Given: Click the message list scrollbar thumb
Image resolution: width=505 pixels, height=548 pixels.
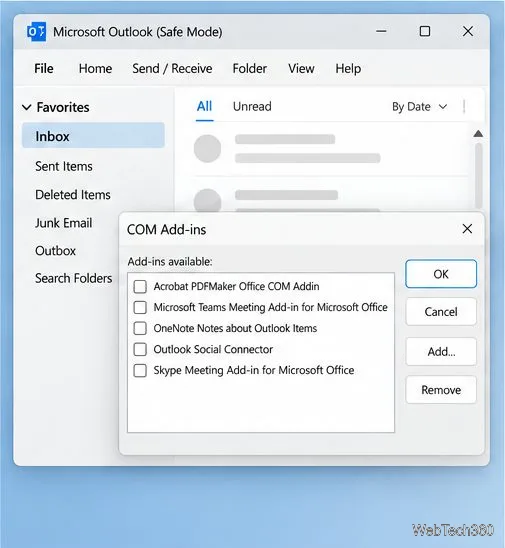Looking at the screenshot, I should tap(478, 176).
